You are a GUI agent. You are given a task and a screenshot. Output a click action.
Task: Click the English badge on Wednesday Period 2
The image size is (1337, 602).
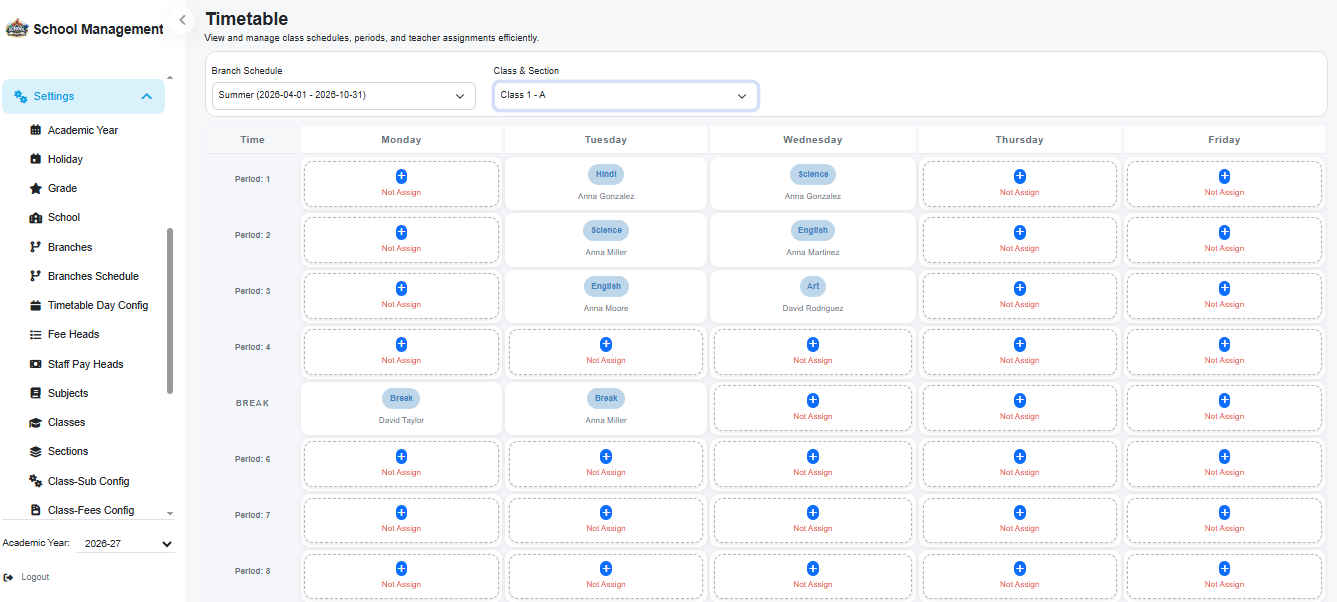click(x=813, y=230)
